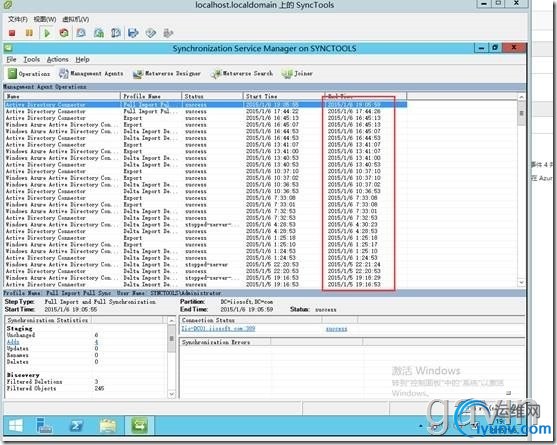
Task: Open File Explorer from the taskbar
Action: pos(108,425)
